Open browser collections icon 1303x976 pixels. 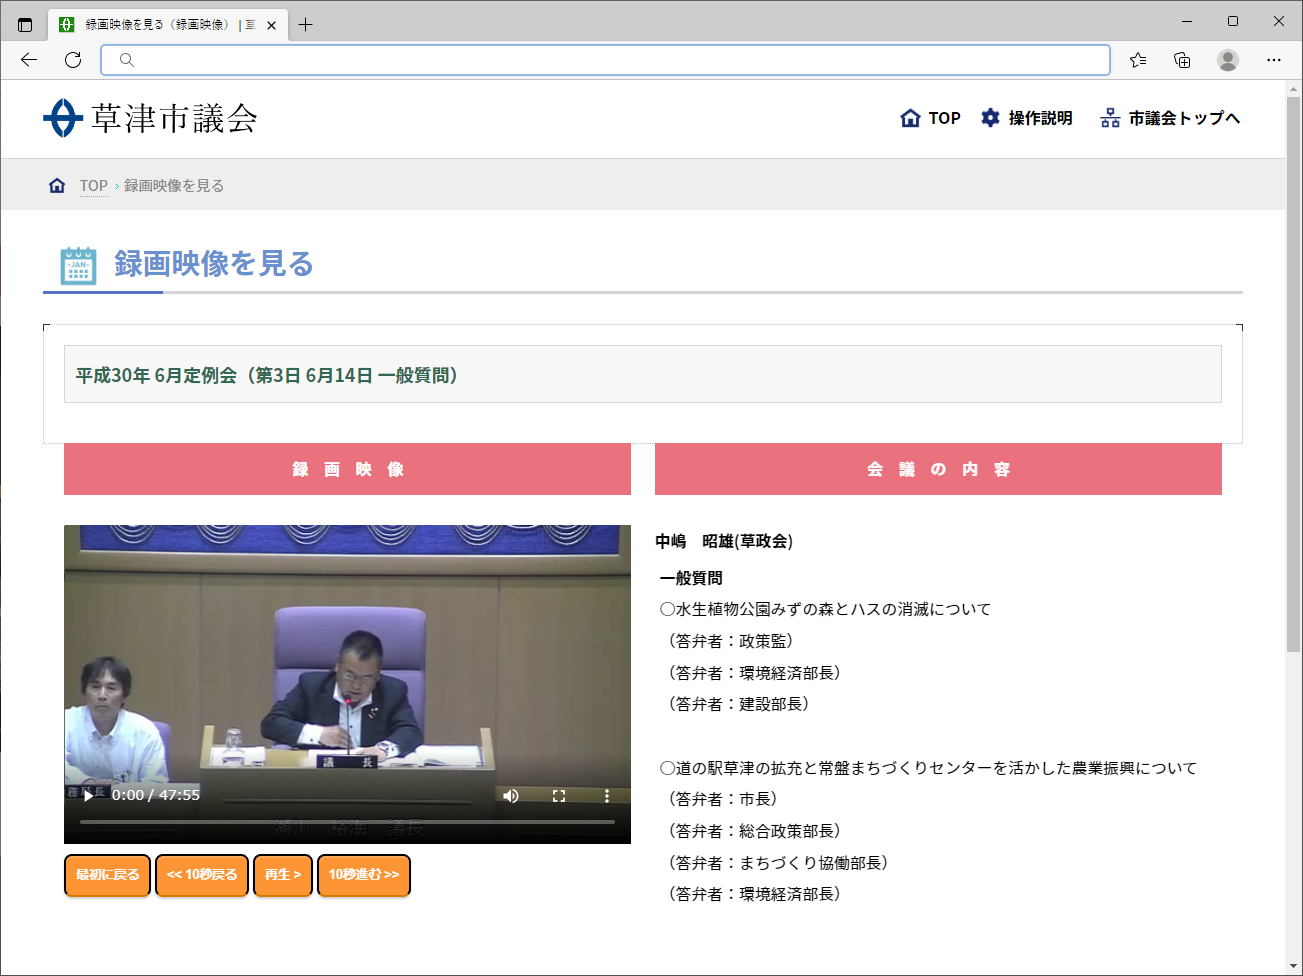(1182, 60)
